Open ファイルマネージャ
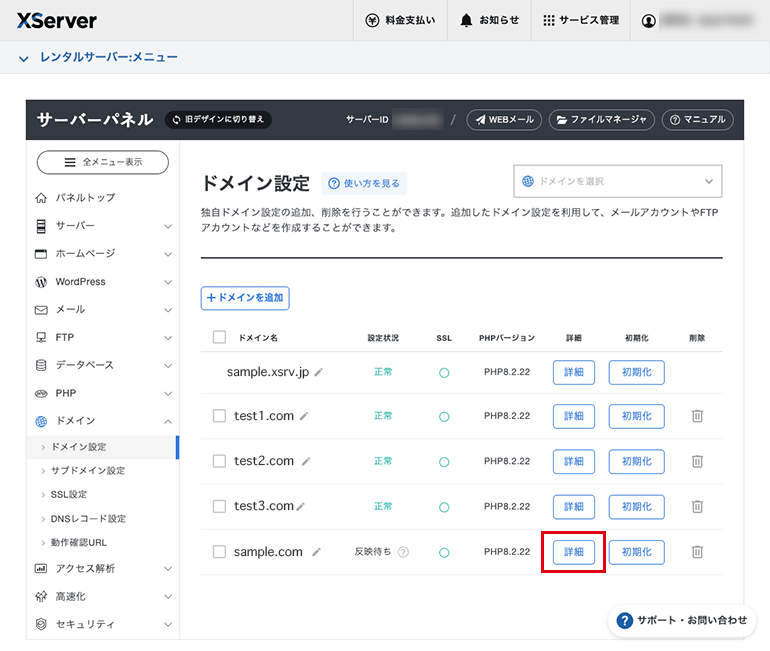Viewport: 770px width, 651px height. tap(602, 120)
